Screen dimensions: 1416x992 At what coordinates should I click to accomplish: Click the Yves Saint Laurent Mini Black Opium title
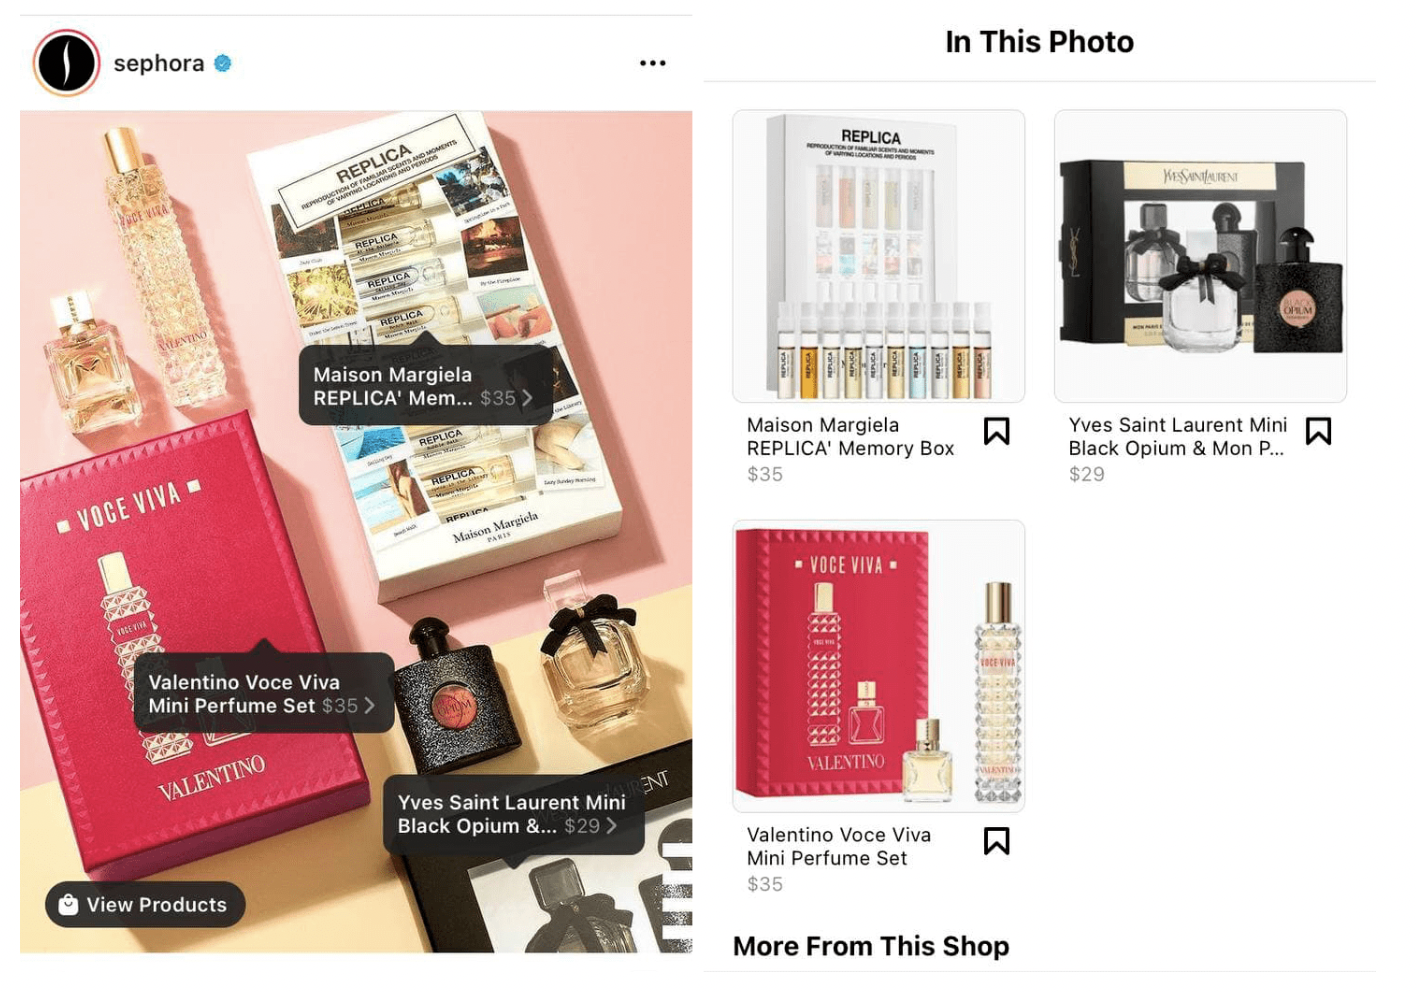point(1177,437)
